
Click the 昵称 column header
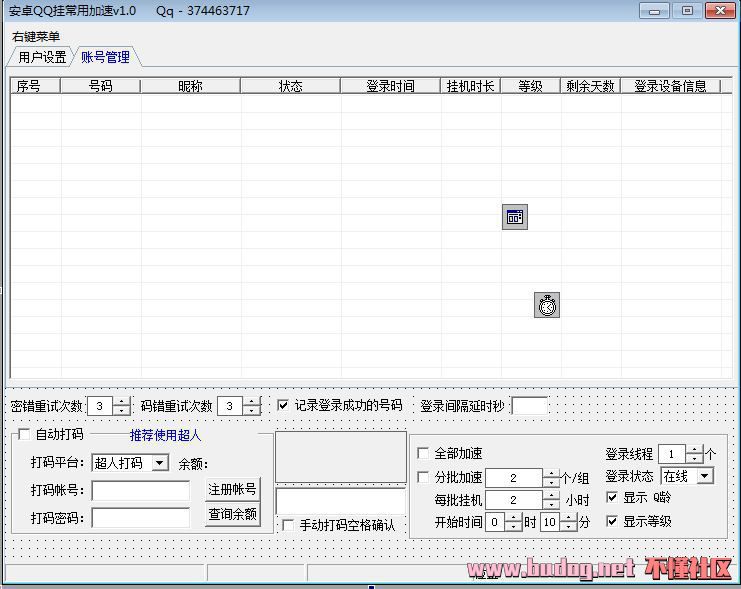point(190,86)
